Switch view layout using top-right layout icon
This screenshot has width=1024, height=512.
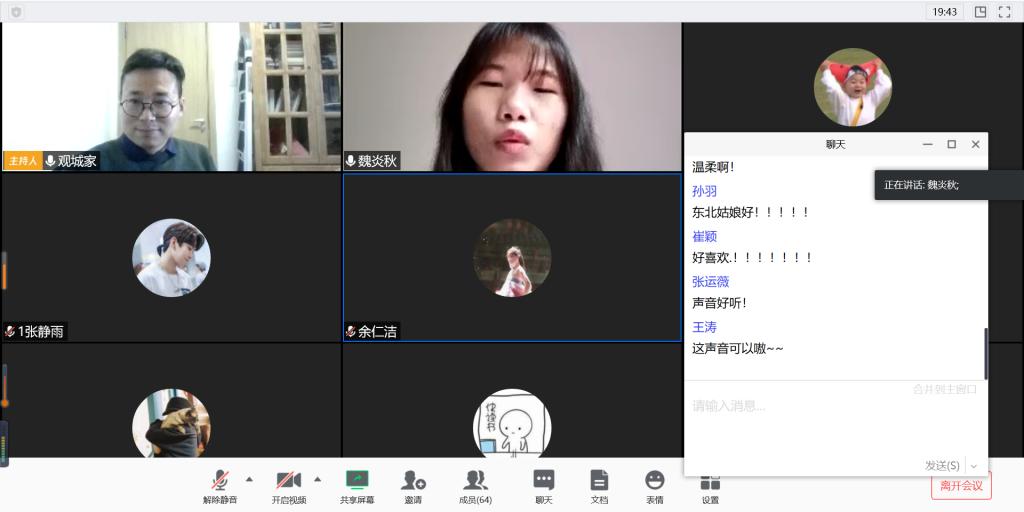980,12
